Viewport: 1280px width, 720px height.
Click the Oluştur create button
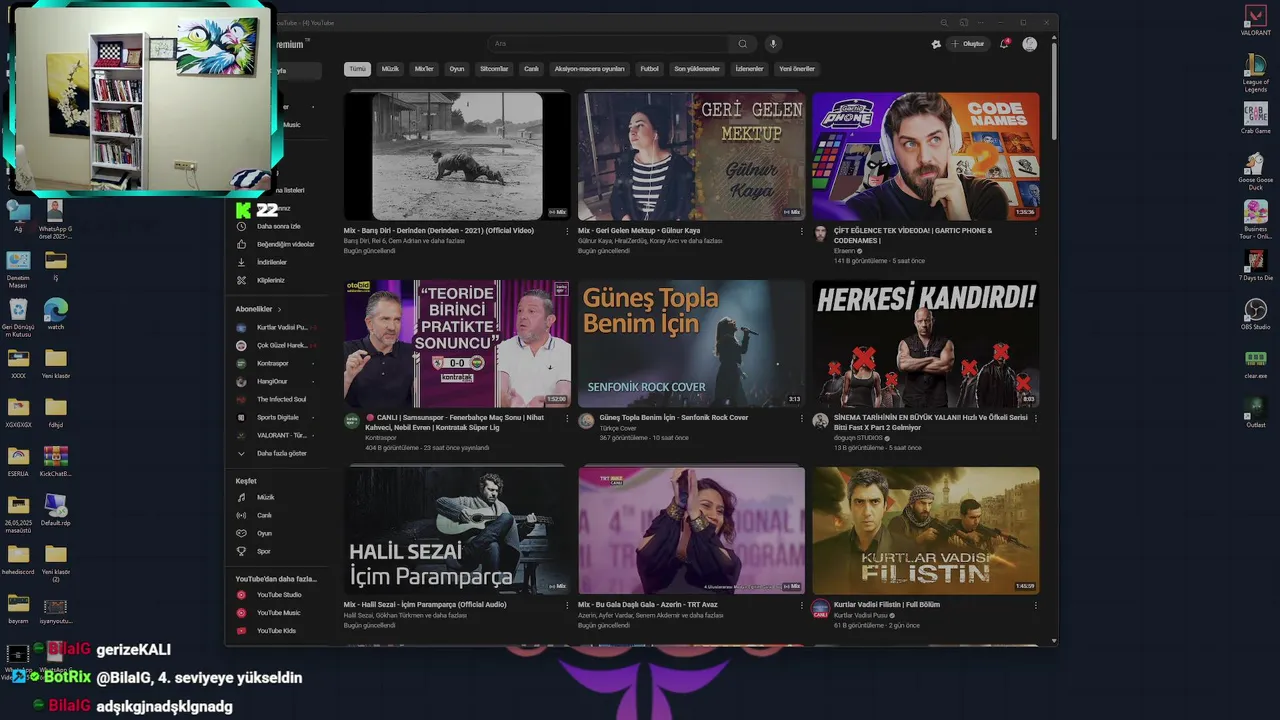[968, 44]
